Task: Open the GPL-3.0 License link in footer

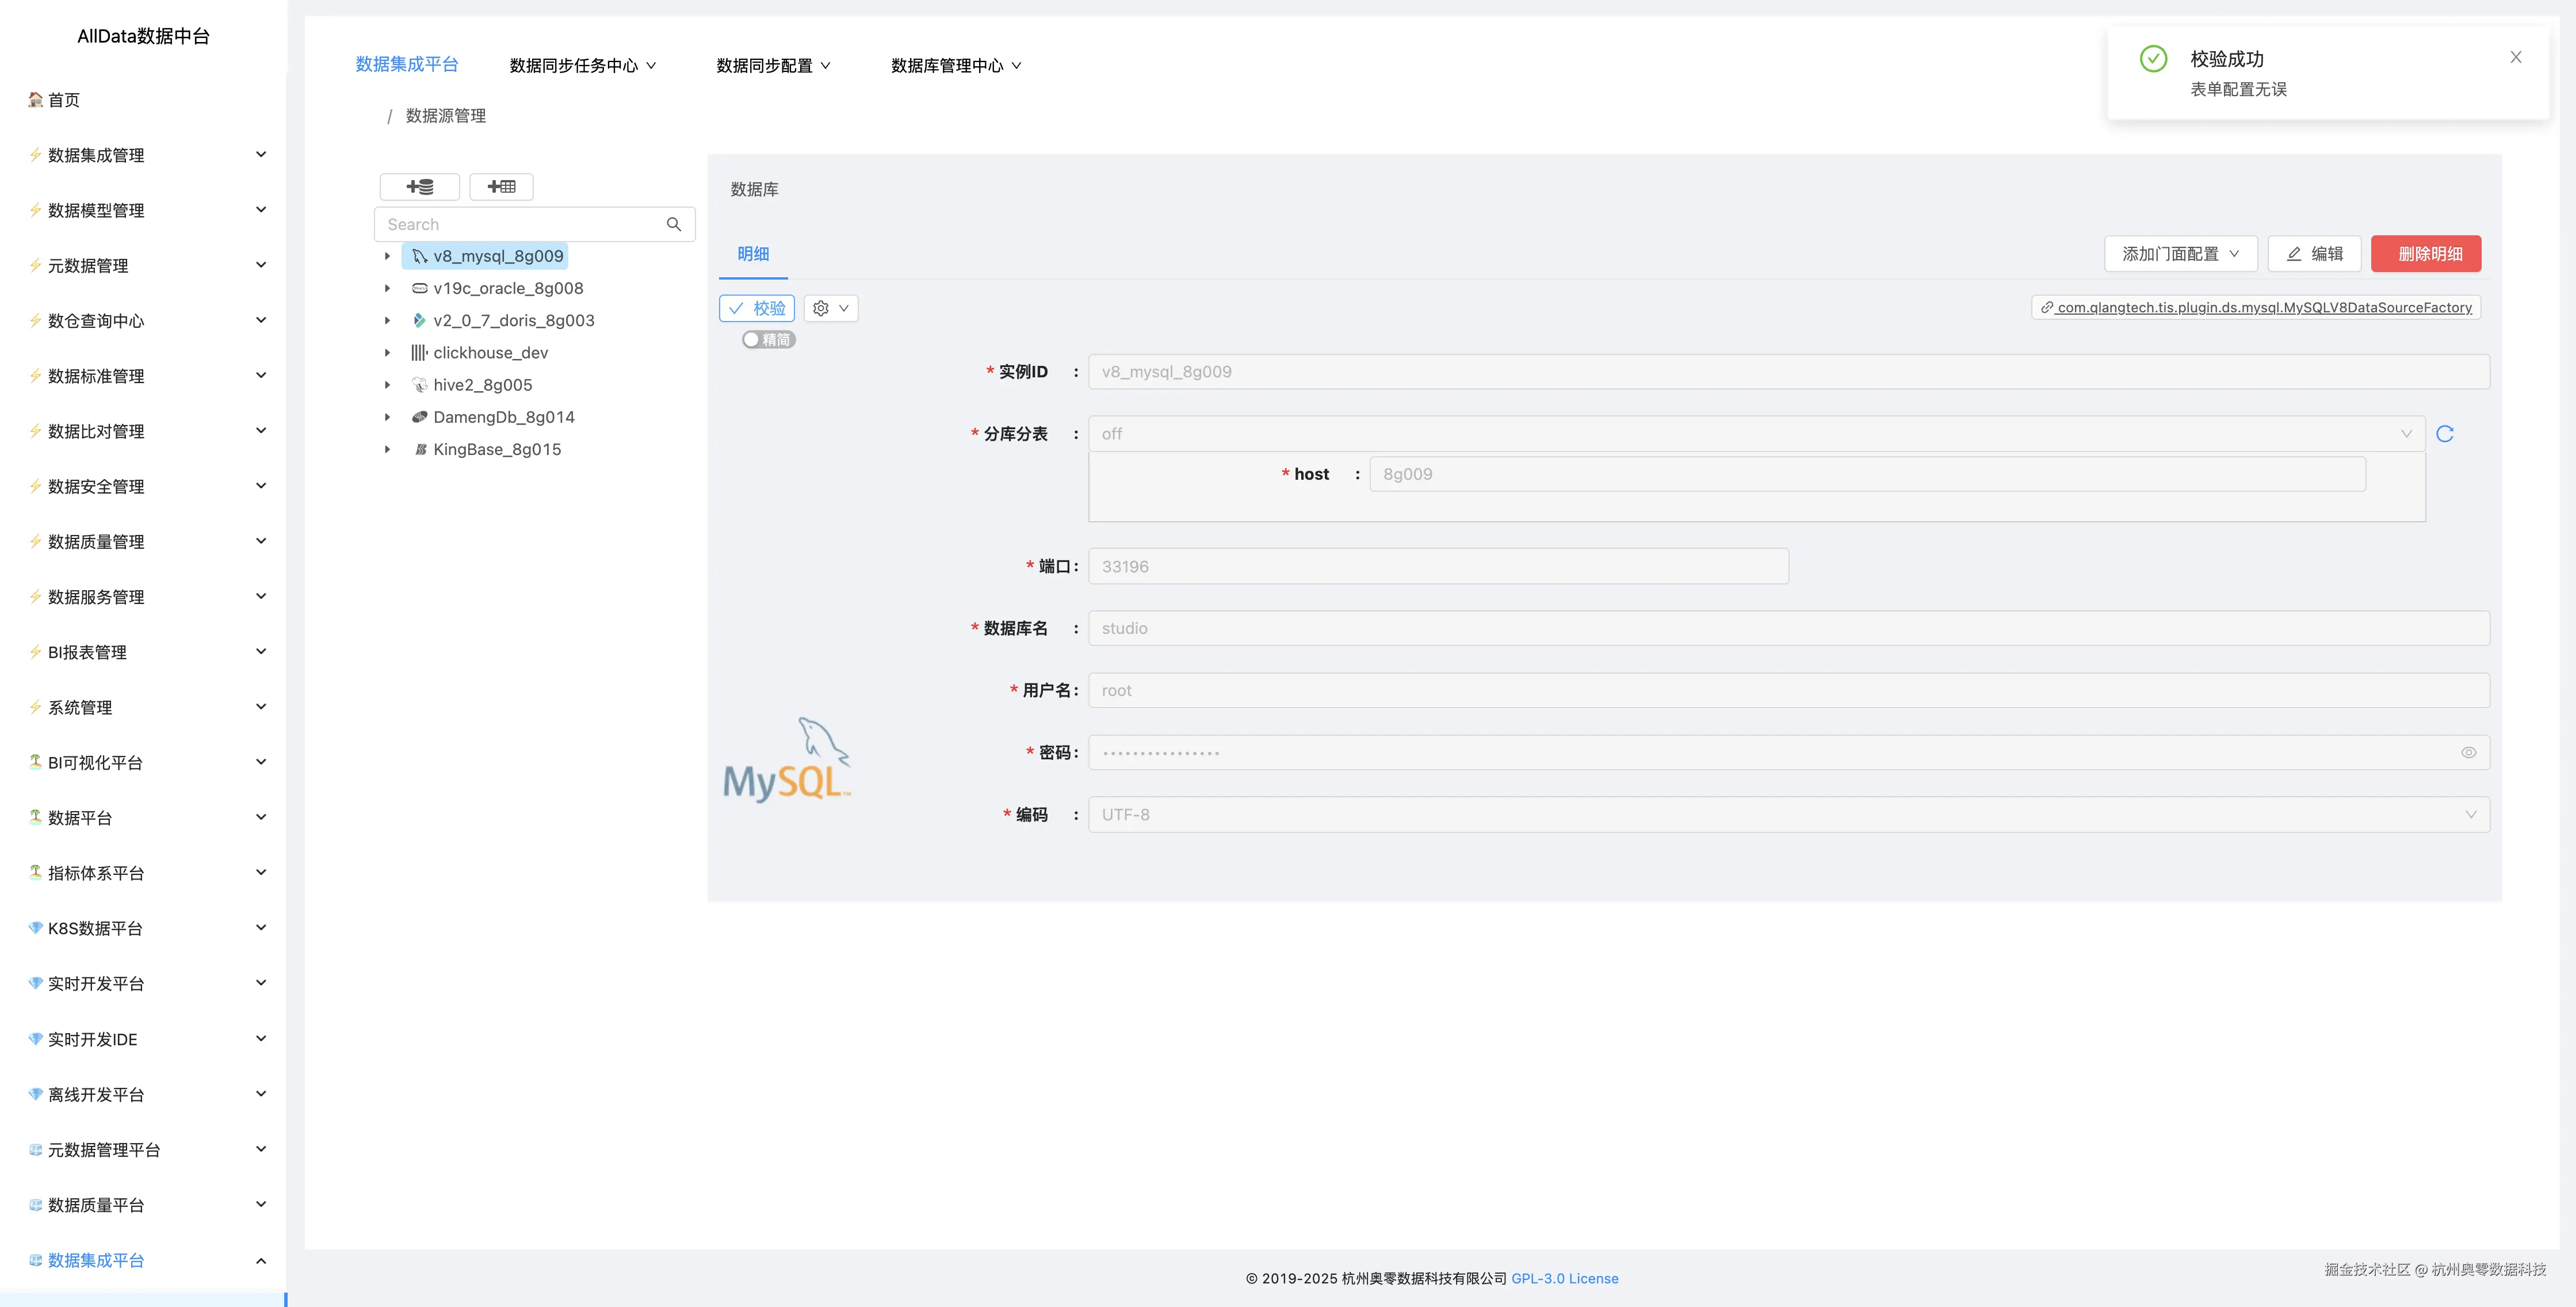Action: coord(1565,1277)
